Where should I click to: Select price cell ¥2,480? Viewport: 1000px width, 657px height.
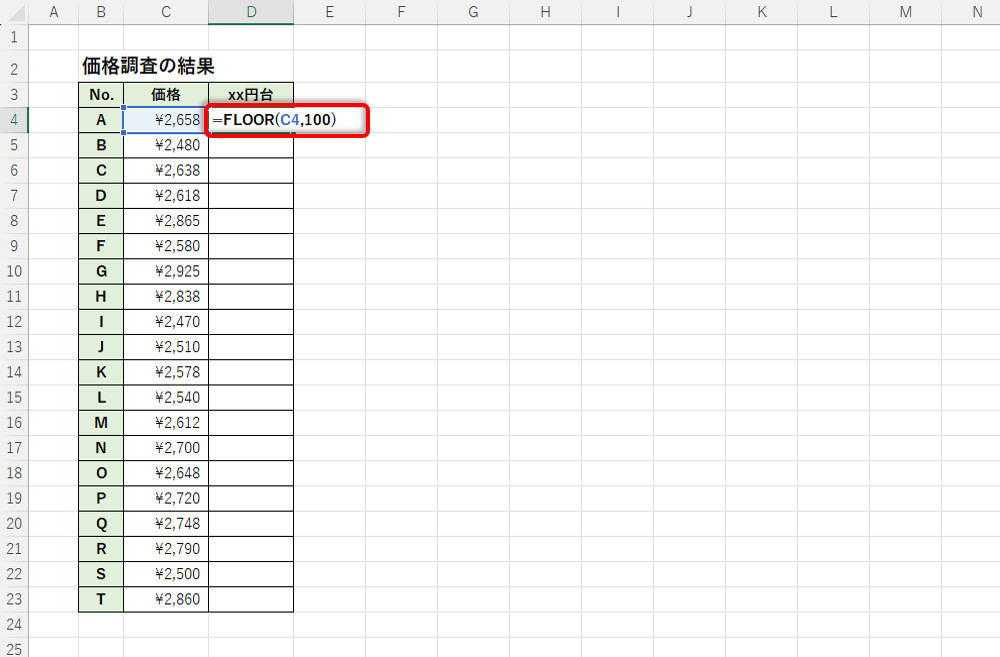pyautogui.click(x=166, y=145)
